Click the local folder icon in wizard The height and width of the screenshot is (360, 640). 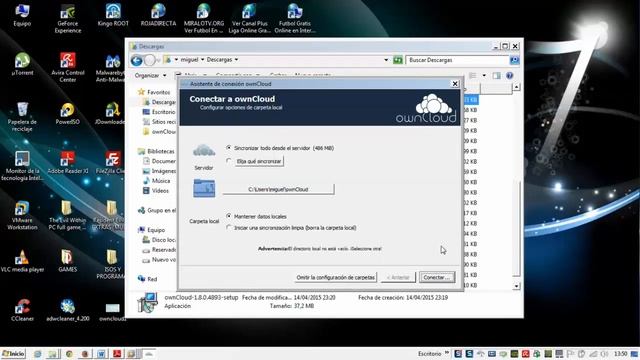tap(204, 188)
